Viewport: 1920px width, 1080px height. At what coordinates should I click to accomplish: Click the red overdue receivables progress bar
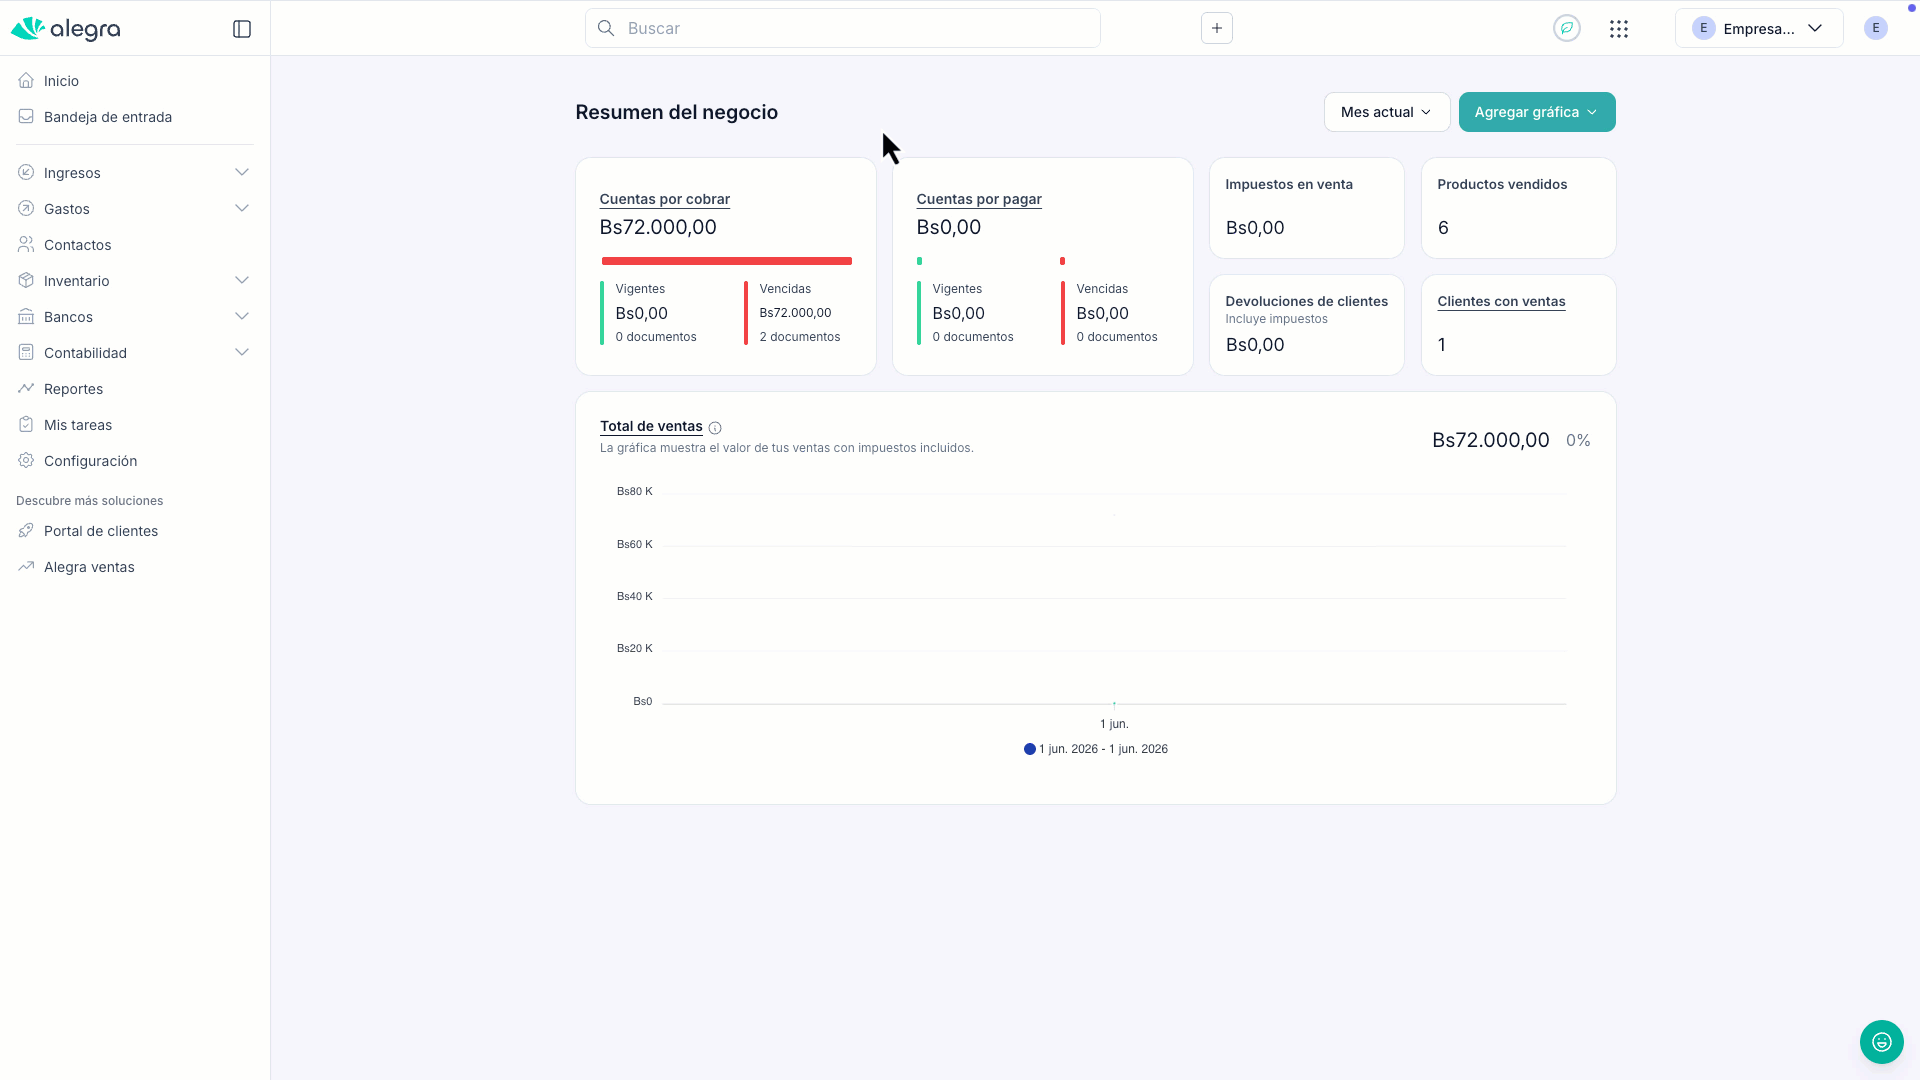tap(727, 261)
